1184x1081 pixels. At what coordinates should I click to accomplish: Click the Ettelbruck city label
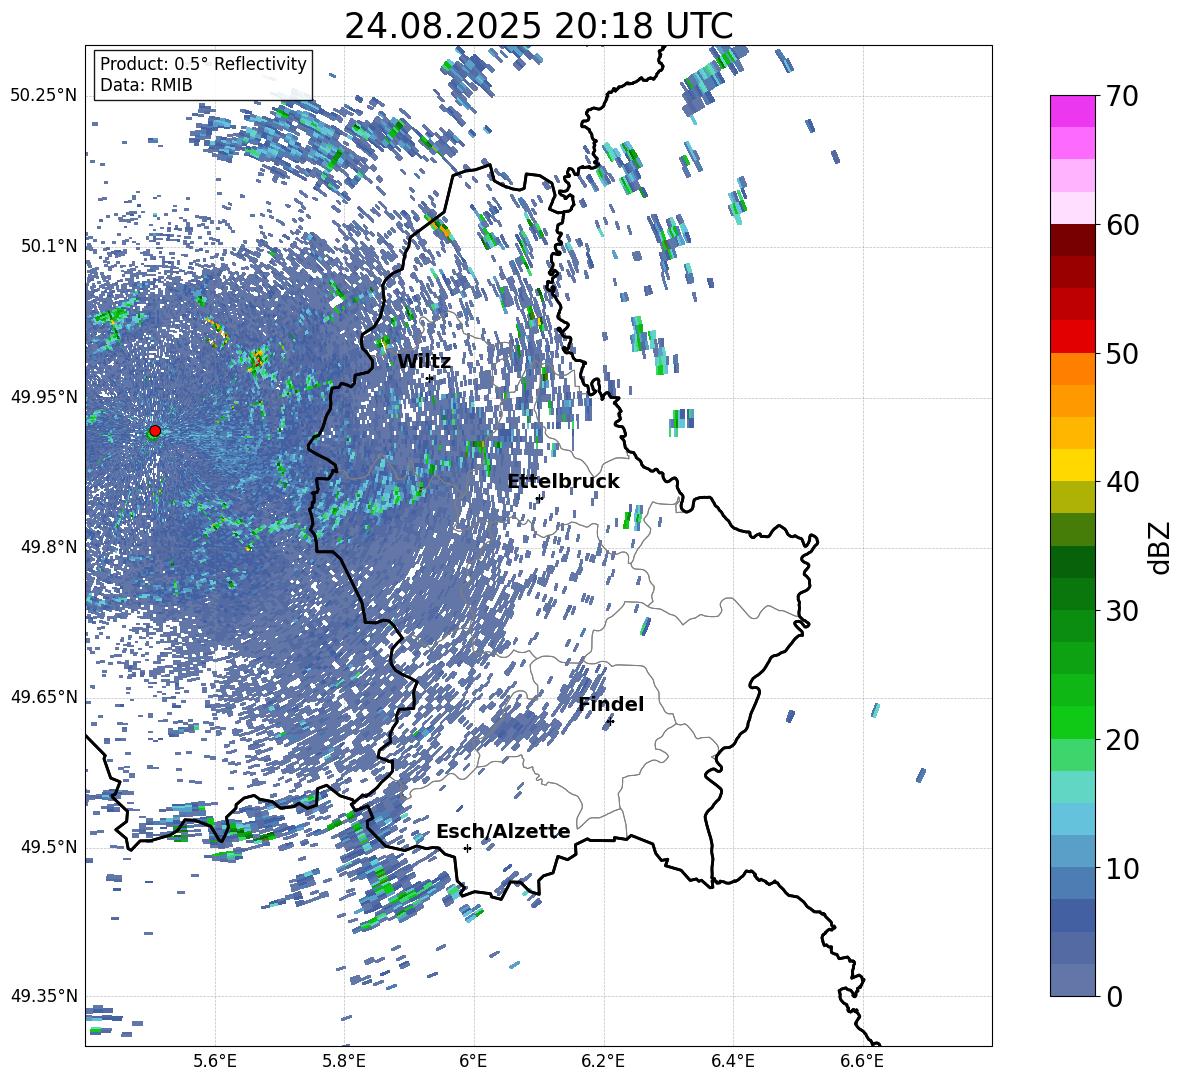(563, 482)
